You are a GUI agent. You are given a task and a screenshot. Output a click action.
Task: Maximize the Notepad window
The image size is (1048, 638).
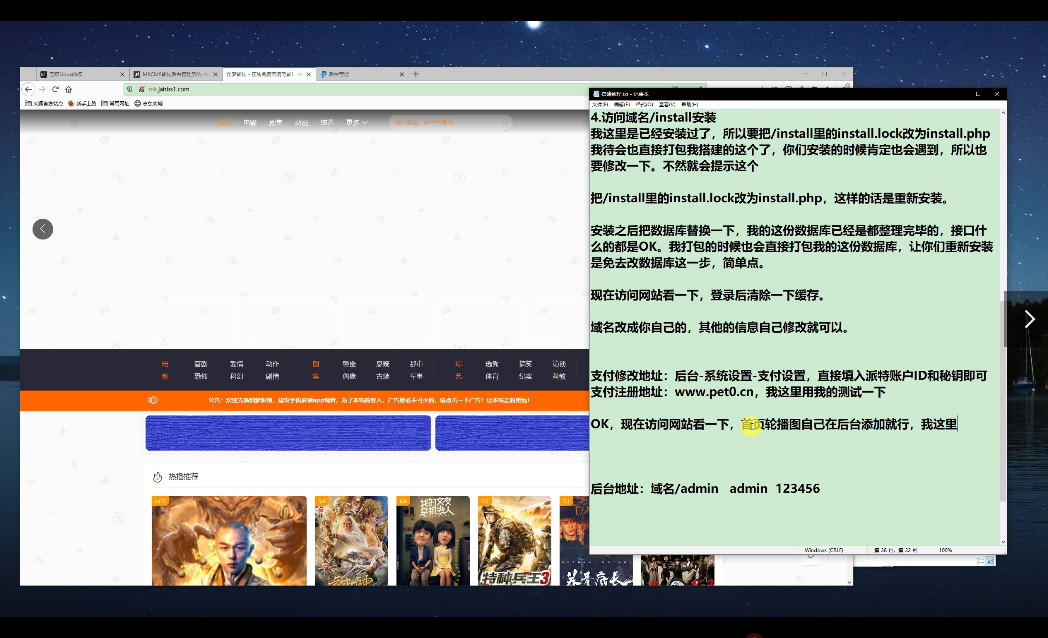pyautogui.click(x=978, y=94)
